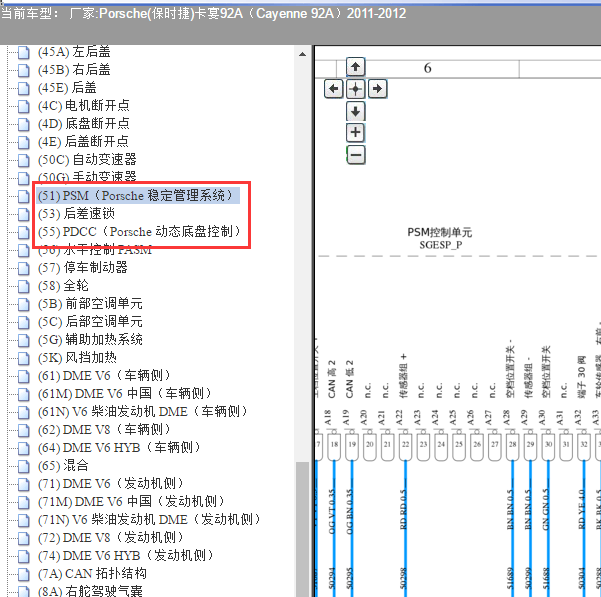601x597 pixels.
Task: Click the tree panel scrollbar thumb
Action: (302, 529)
